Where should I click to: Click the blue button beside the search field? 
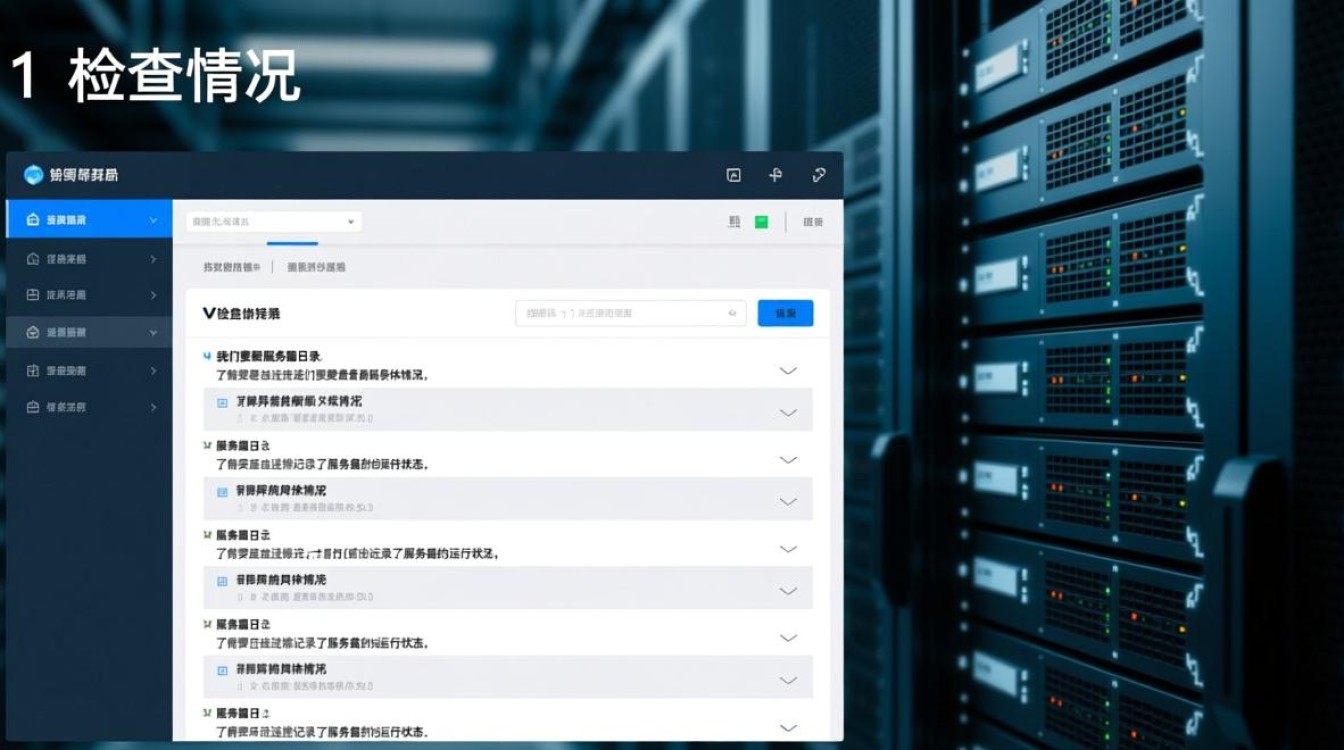[x=785, y=313]
